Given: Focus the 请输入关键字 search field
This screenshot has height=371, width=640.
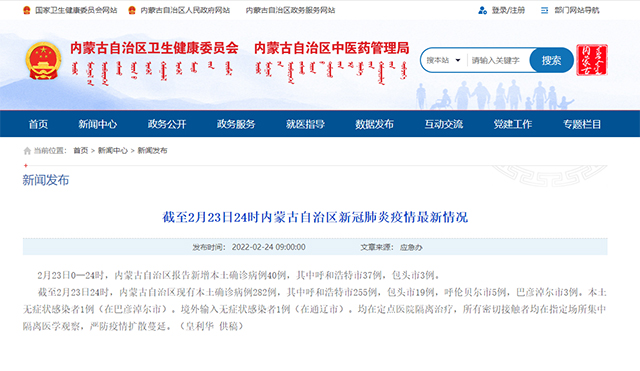Looking at the screenshot, I should (x=498, y=60).
